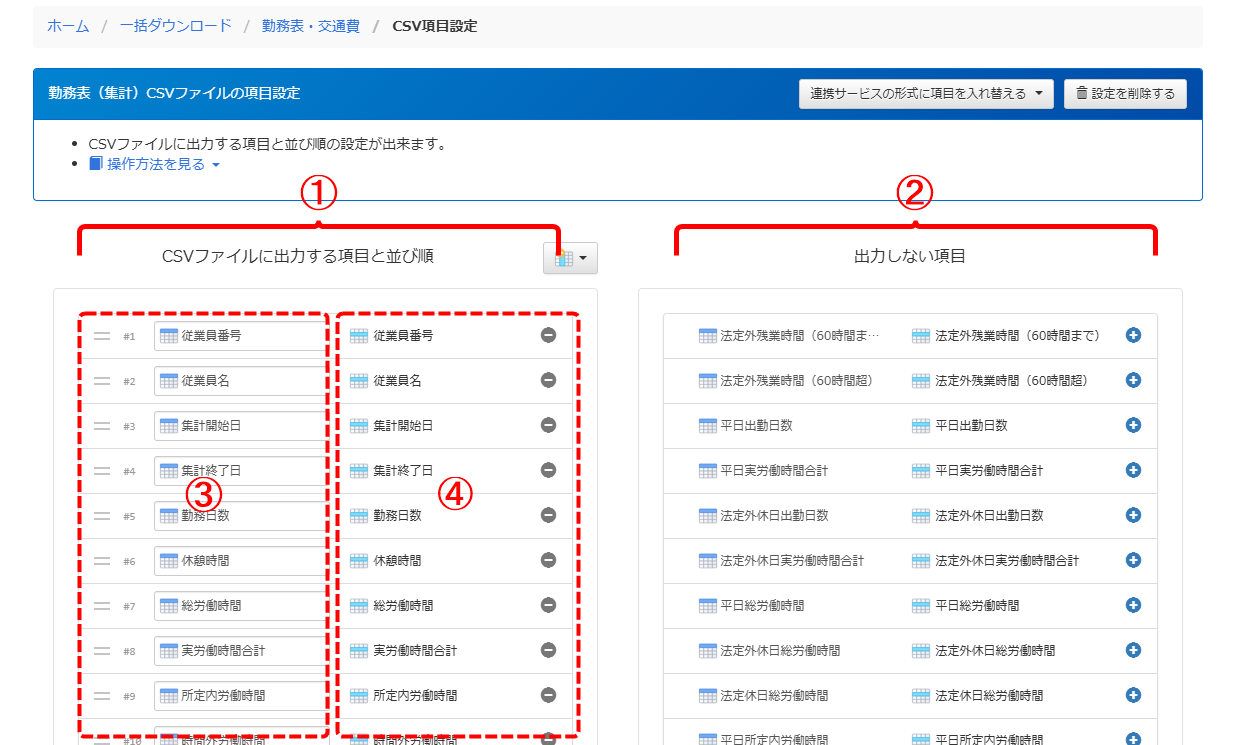
Task: Open 連携サービスの形式に項目を入れ替える dropdown
Action: point(926,94)
